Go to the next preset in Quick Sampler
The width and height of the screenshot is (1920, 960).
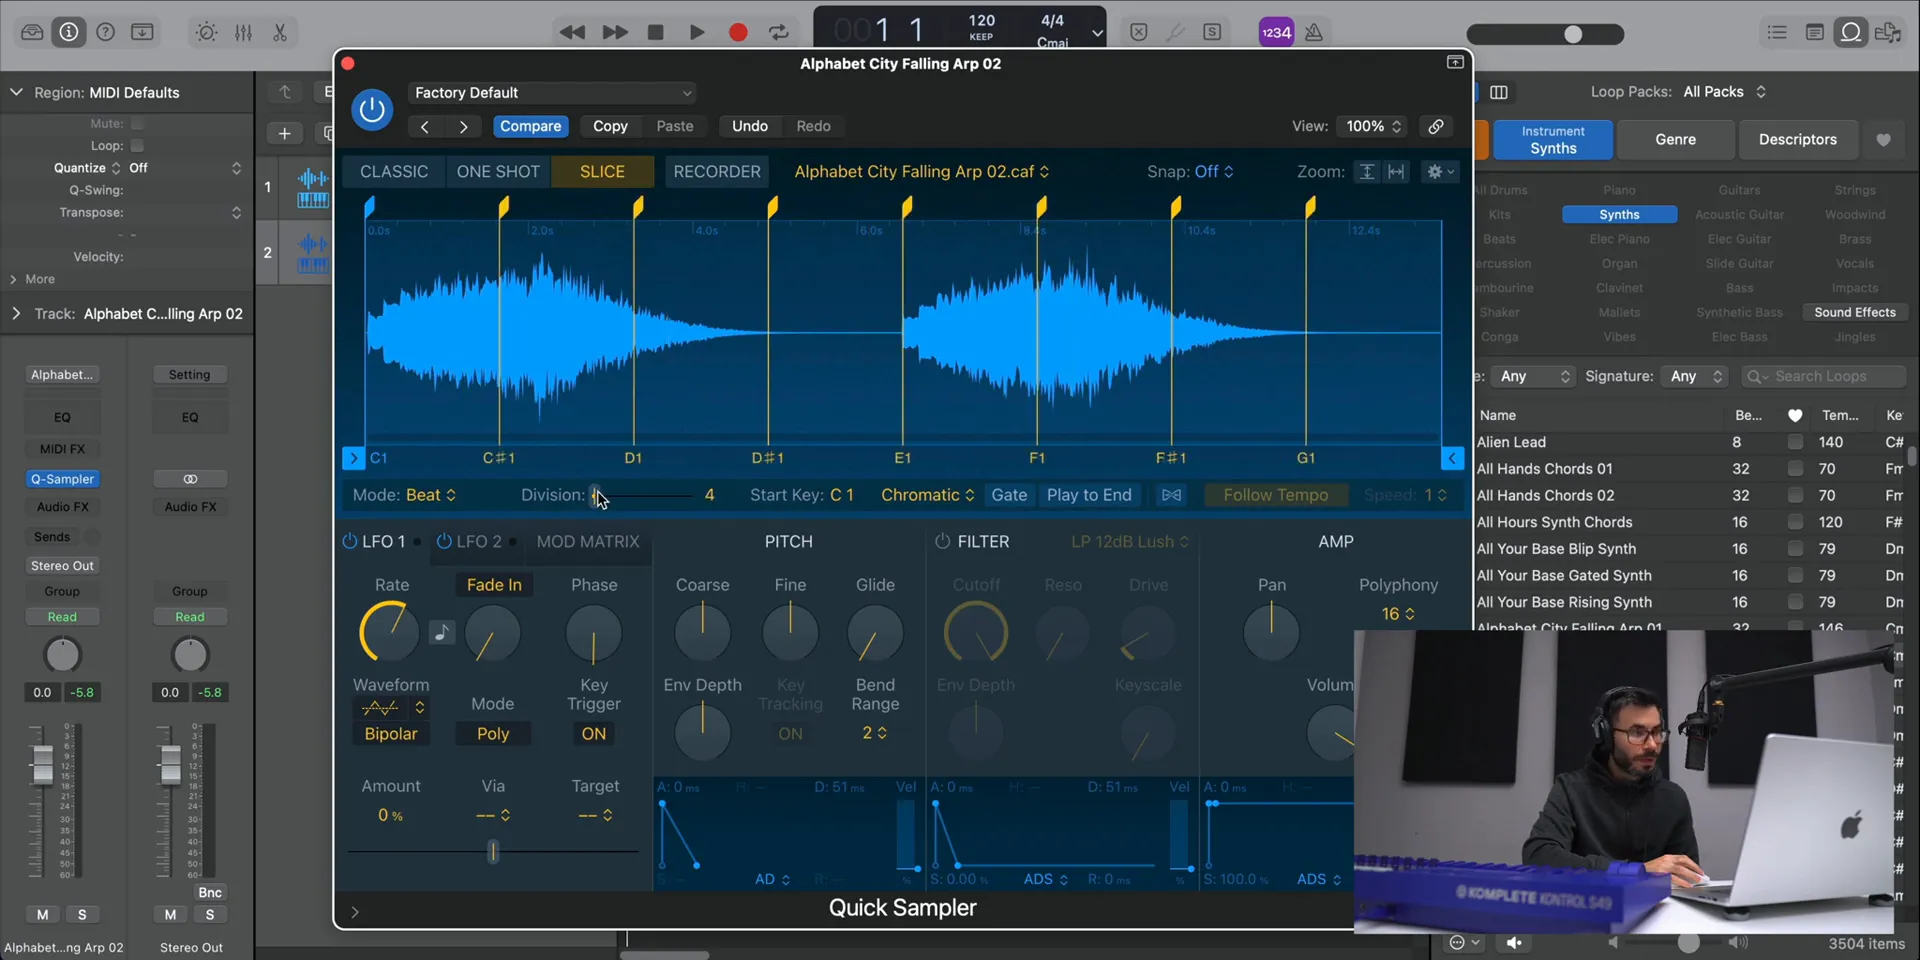click(x=463, y=126)
